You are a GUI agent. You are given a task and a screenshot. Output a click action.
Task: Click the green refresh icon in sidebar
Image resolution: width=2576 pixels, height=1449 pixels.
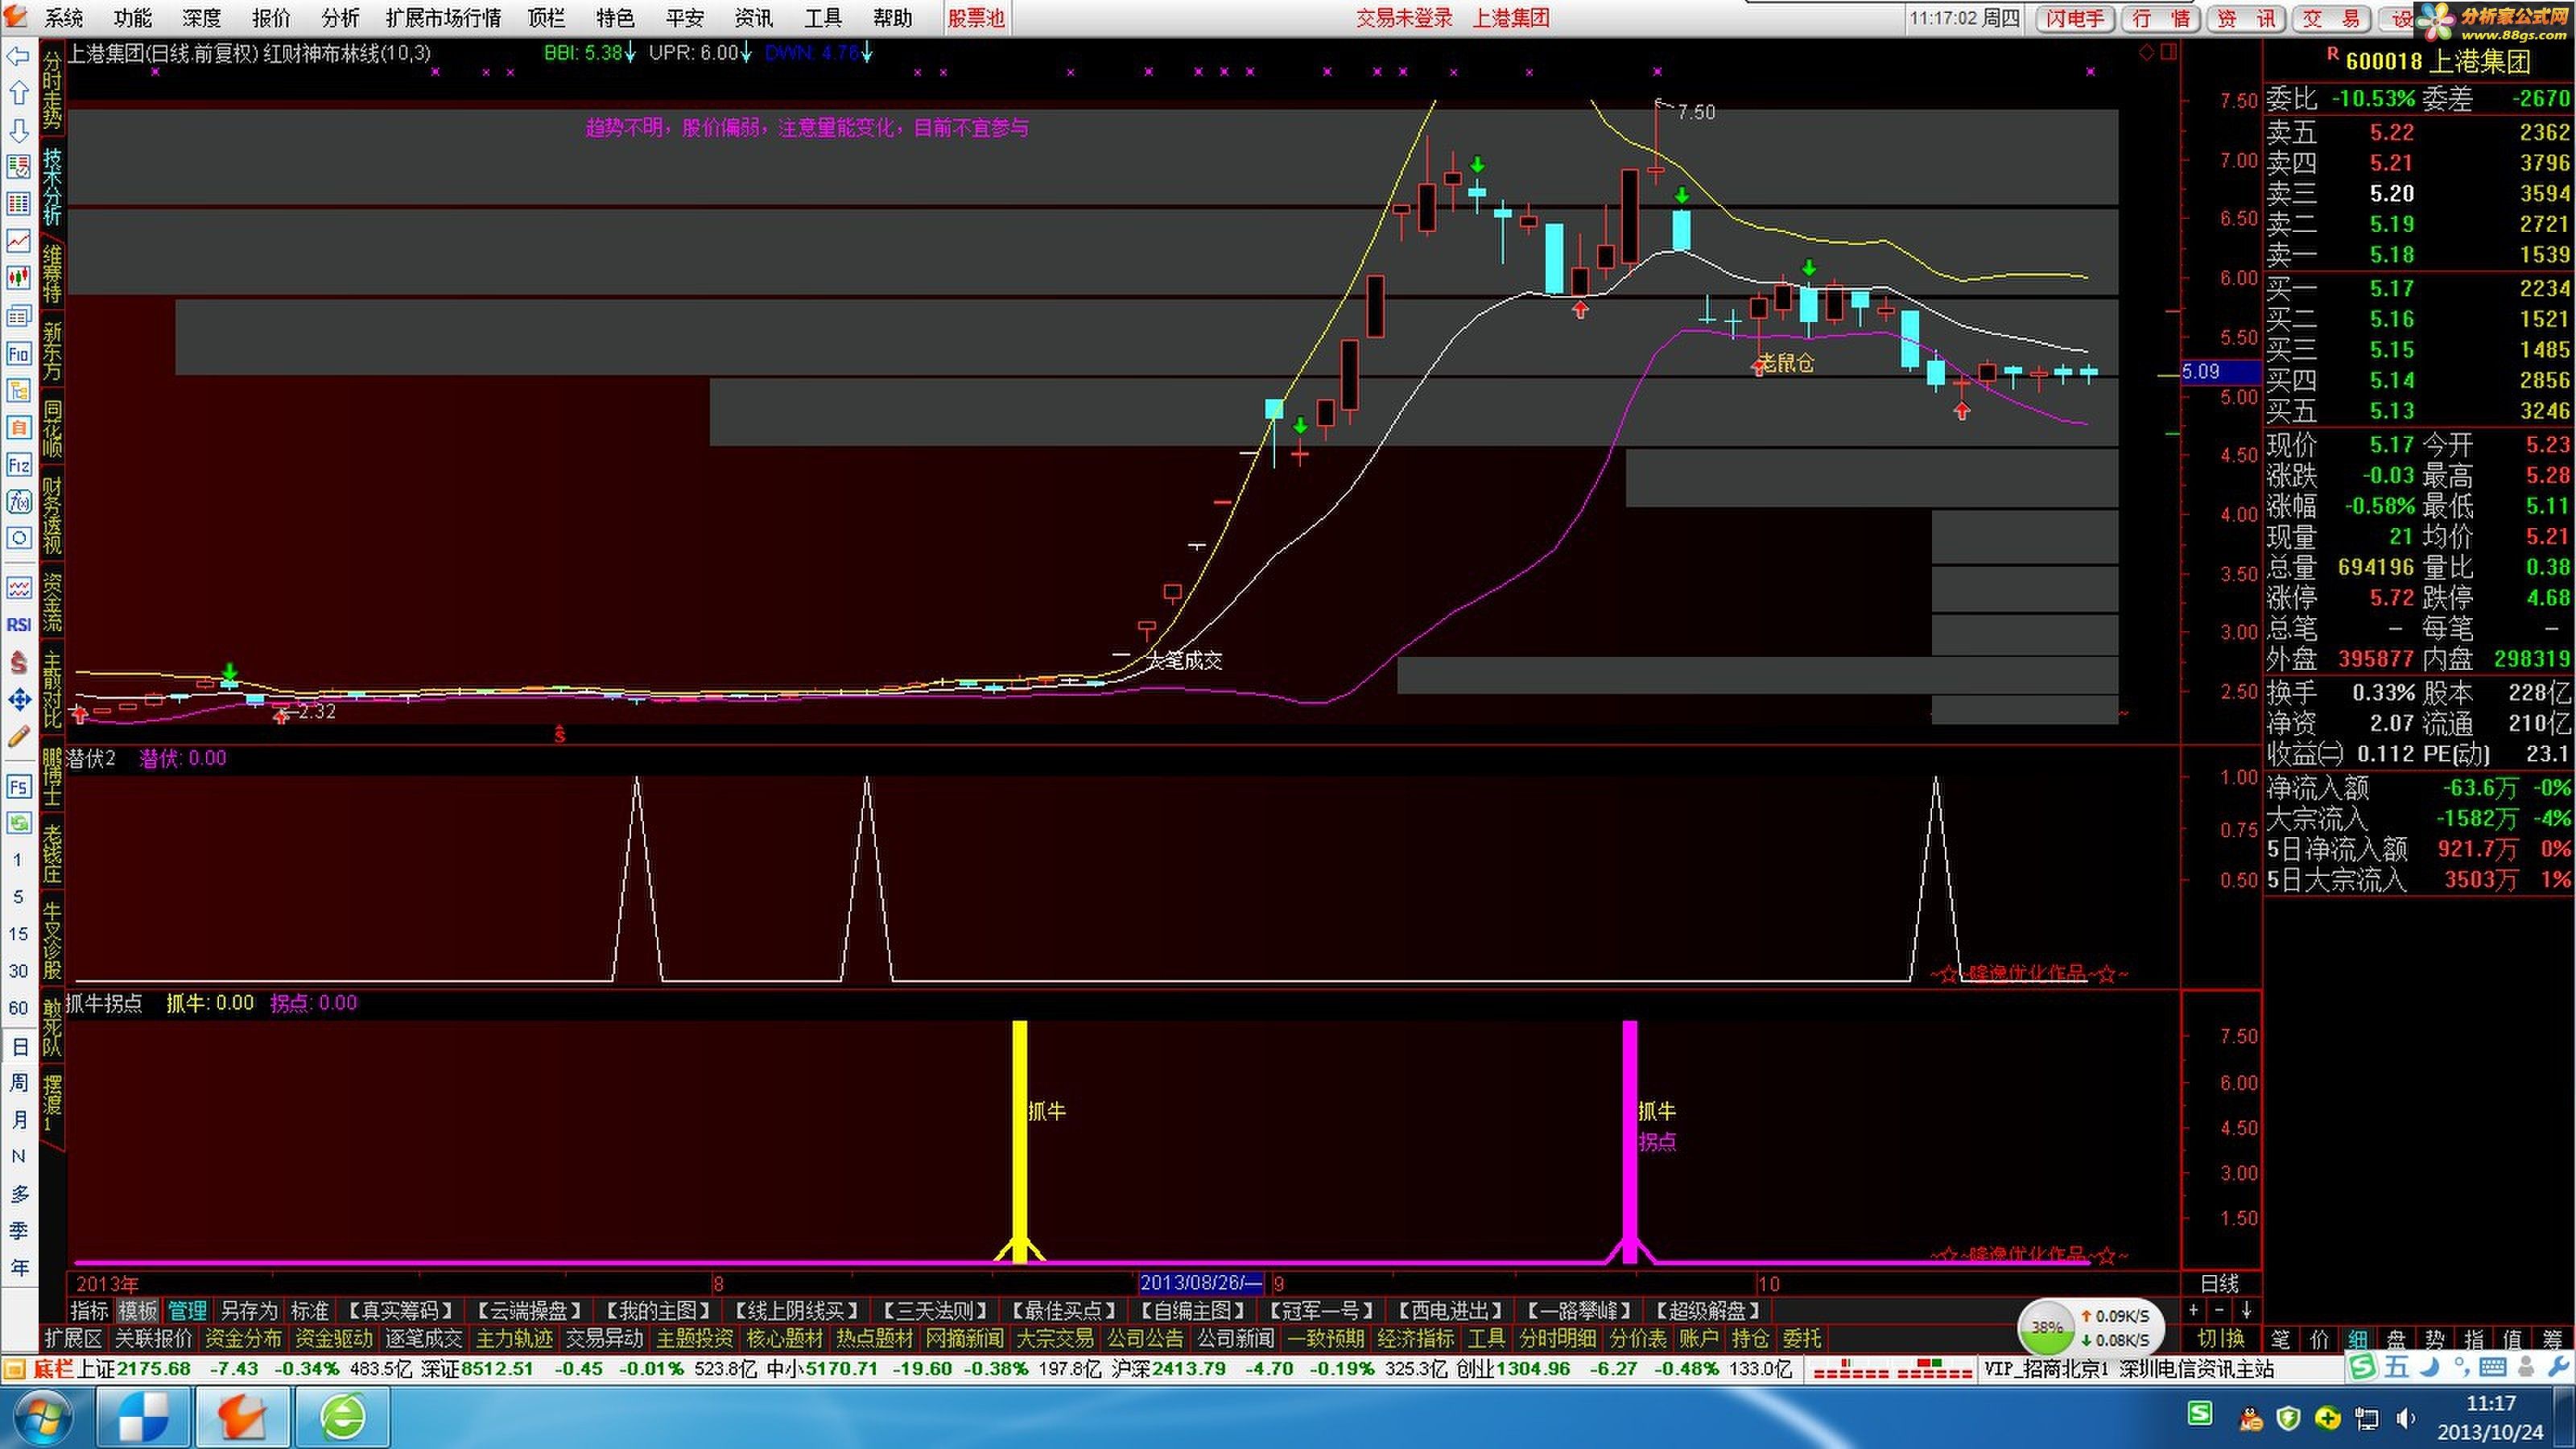19,823
